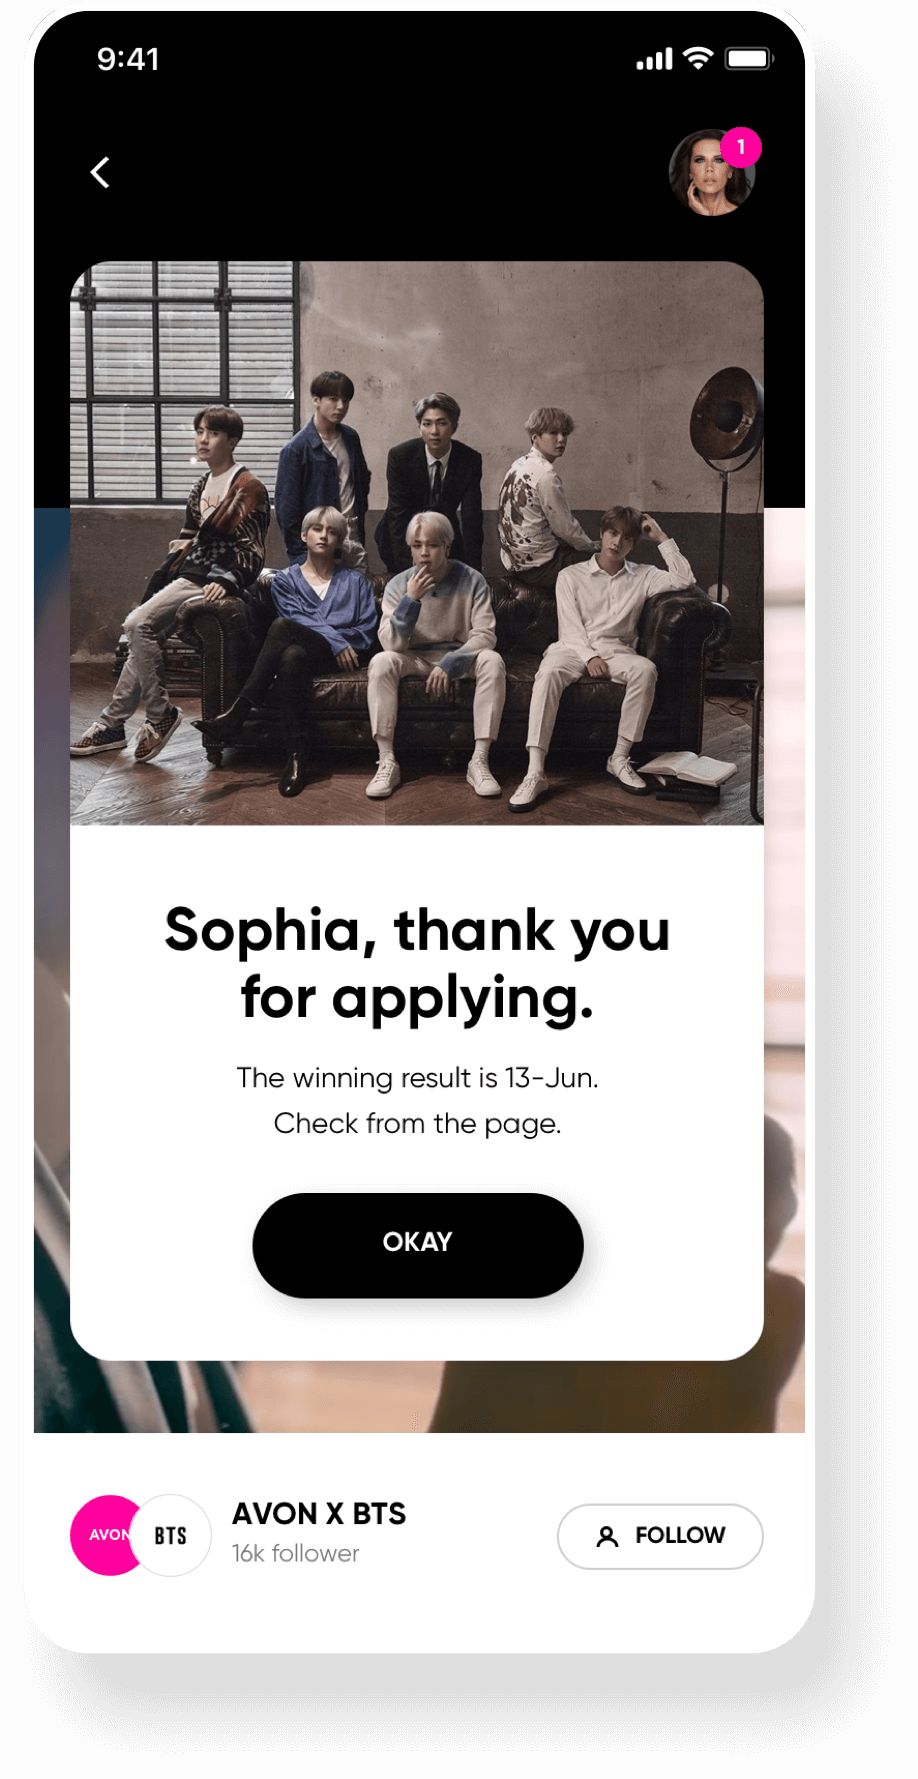Tap the cellular signal bars icon
The image size is (918, 1779).
pos(655,60)
